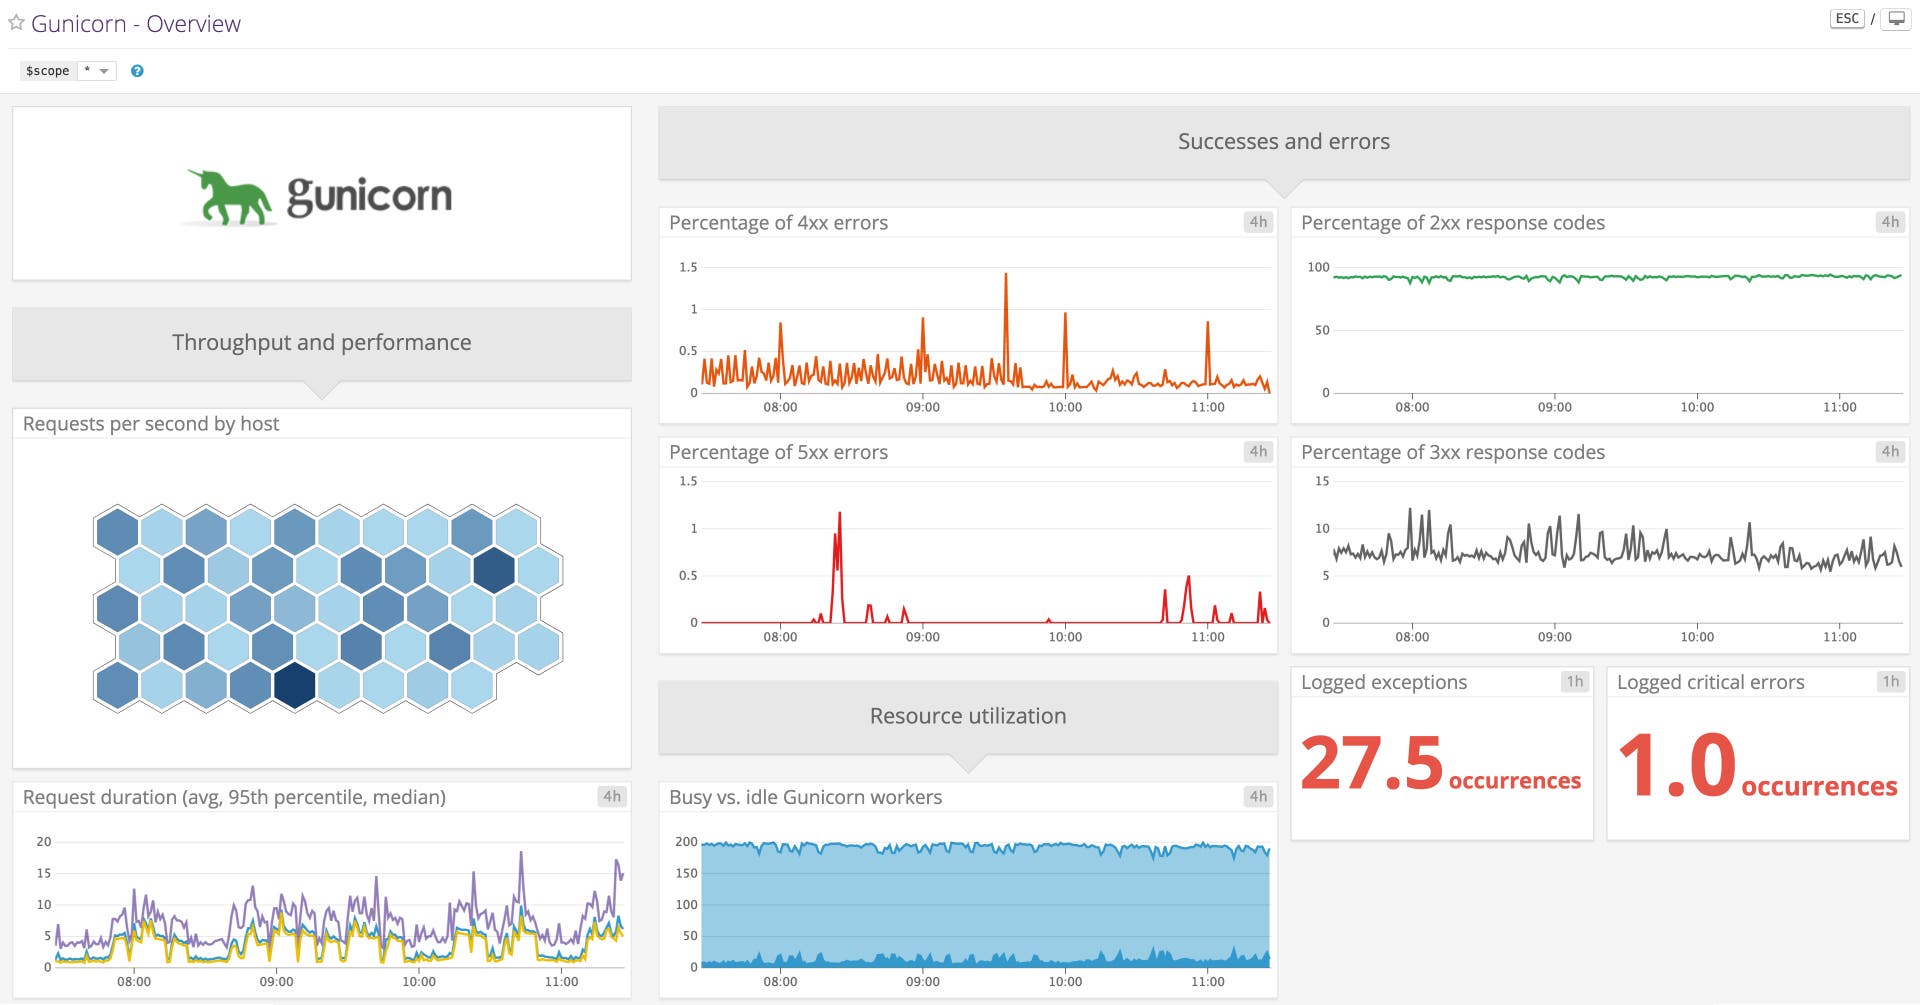Click the Throughput and performance section header
The image size is (1920, 1005).
(x=321, y=342)
